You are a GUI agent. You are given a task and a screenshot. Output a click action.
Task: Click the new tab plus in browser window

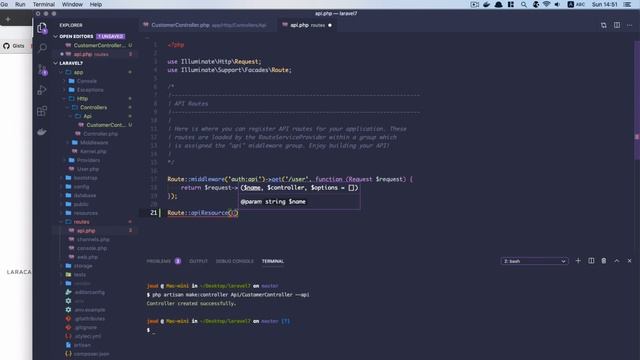click(8, 19)
